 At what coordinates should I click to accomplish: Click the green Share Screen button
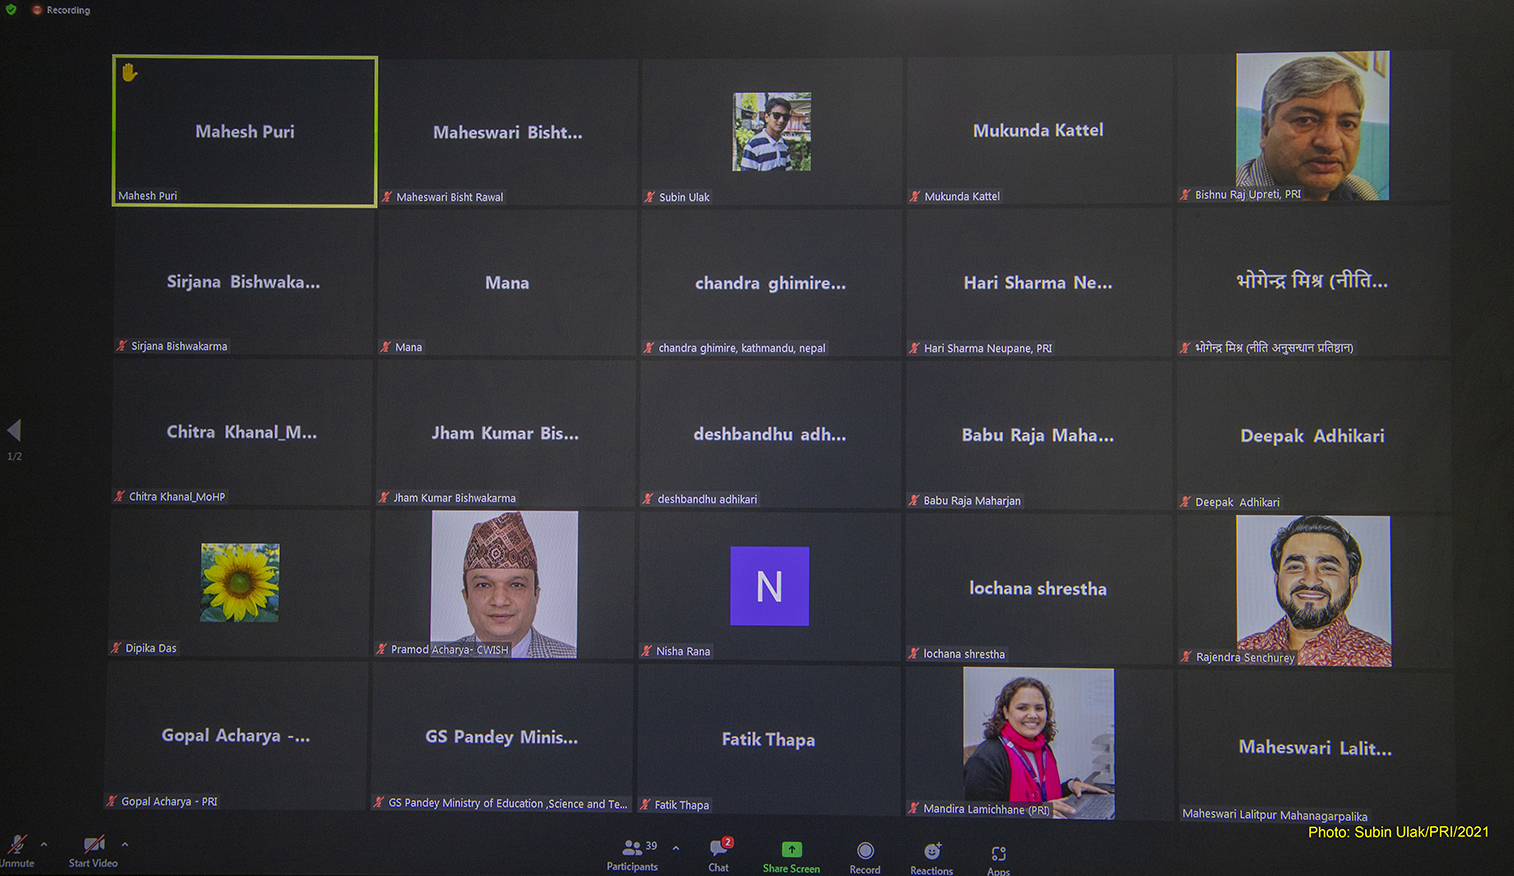[791, 853]
